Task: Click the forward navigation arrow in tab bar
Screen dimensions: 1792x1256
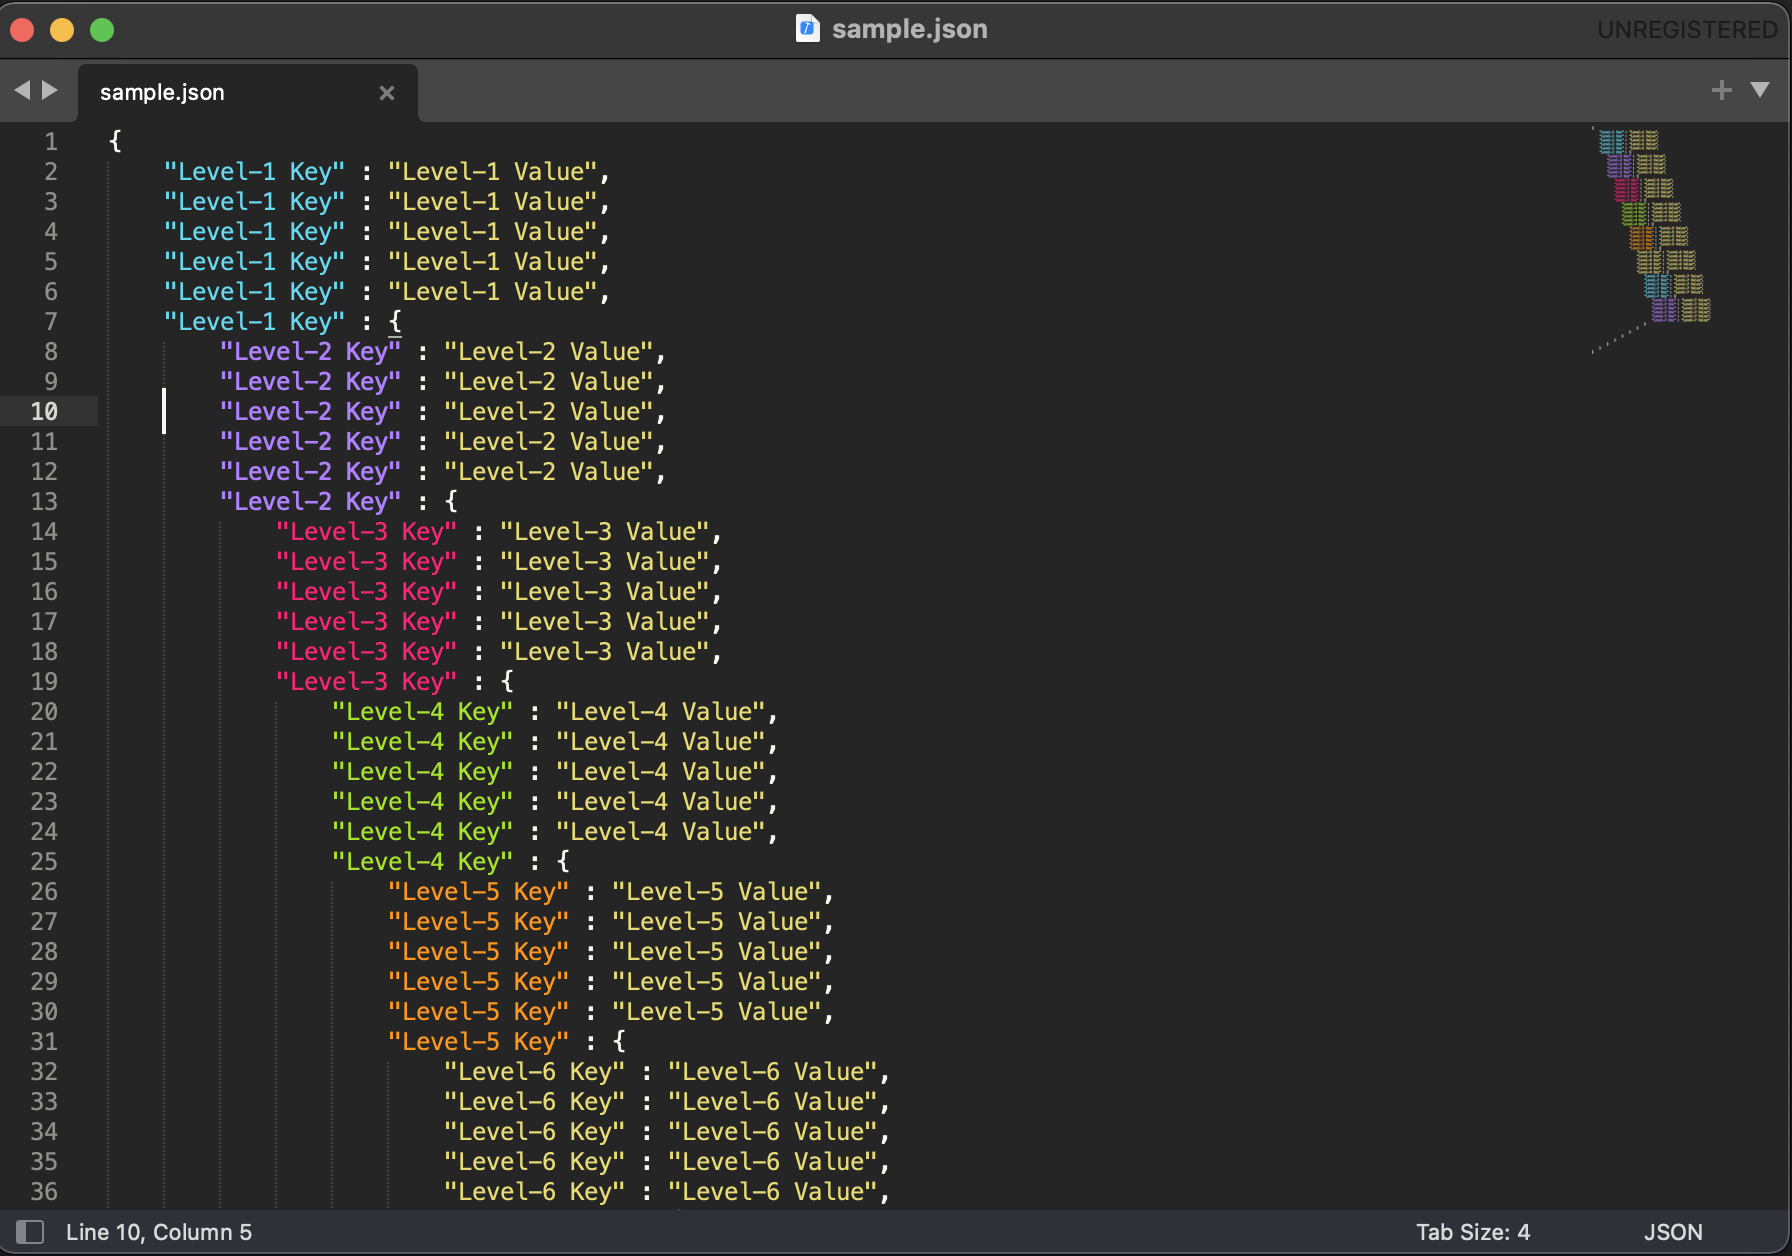Action: (49, 90)
